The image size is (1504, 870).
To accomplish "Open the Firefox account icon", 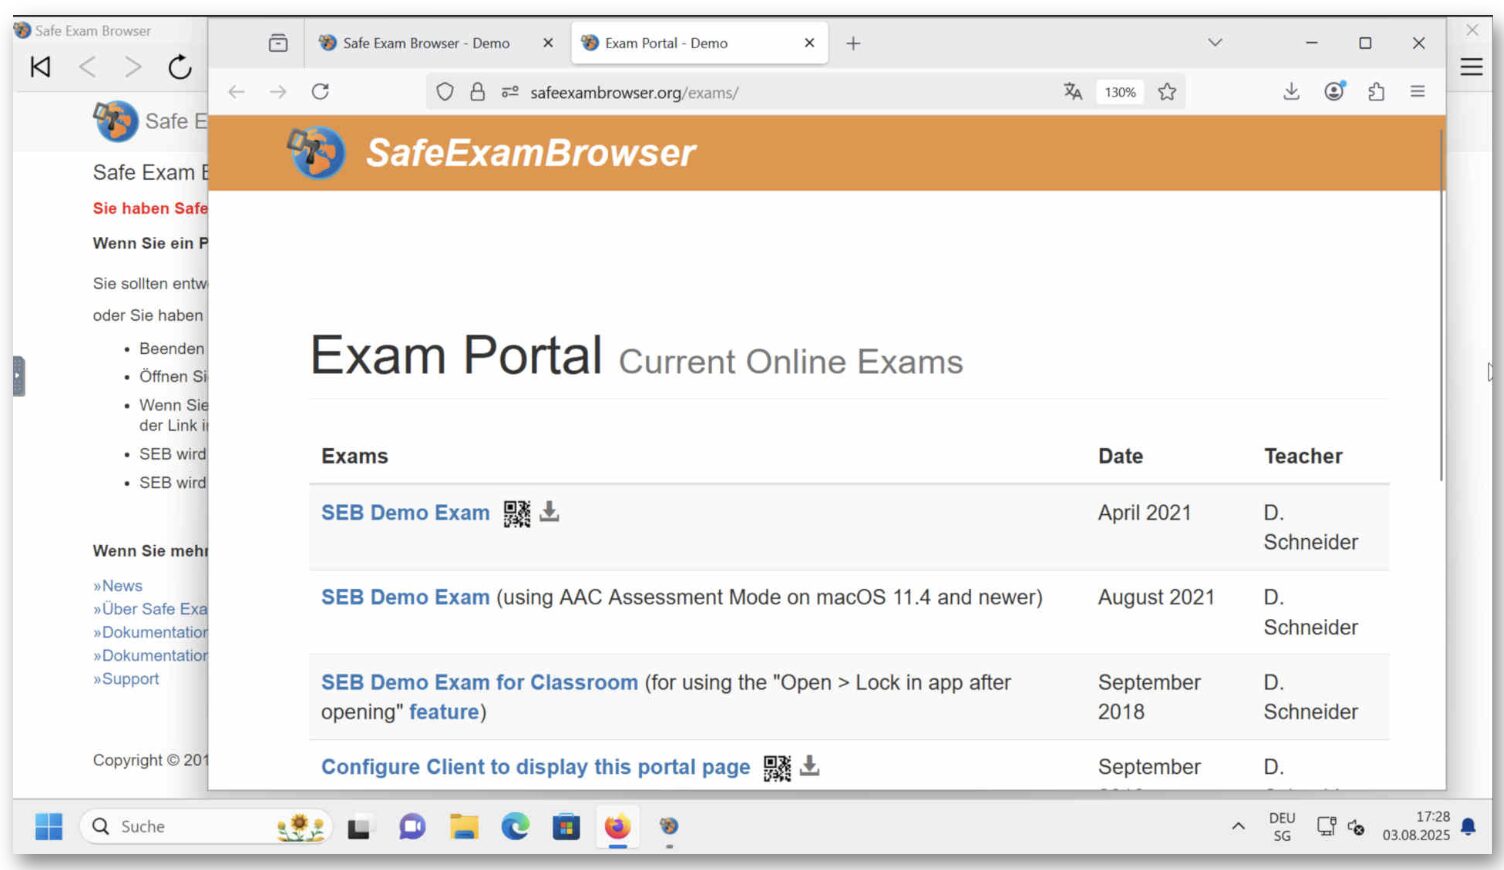I will [x=1334, y=92].
